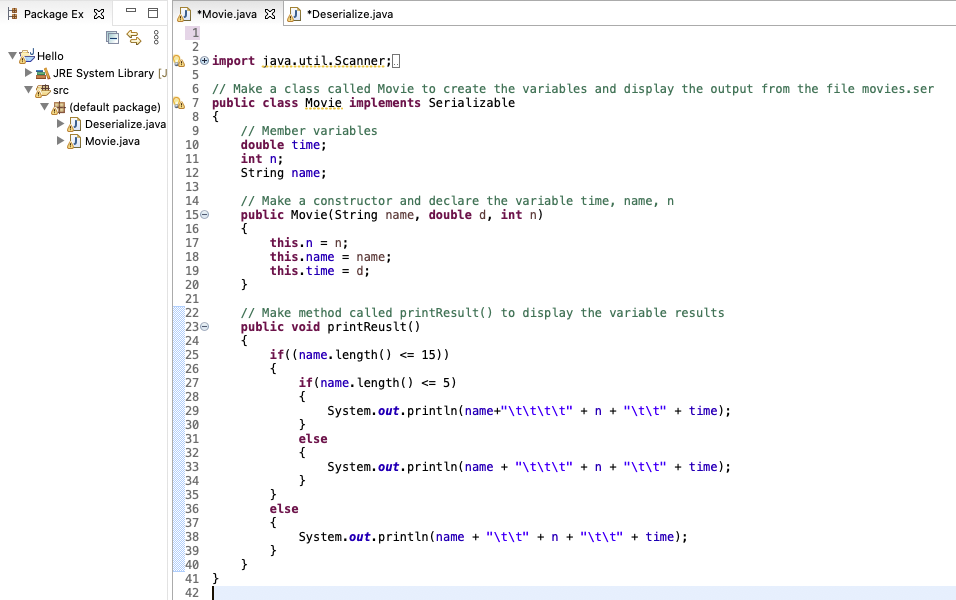Click the Java project icon beside Hello

click(27, 56)
